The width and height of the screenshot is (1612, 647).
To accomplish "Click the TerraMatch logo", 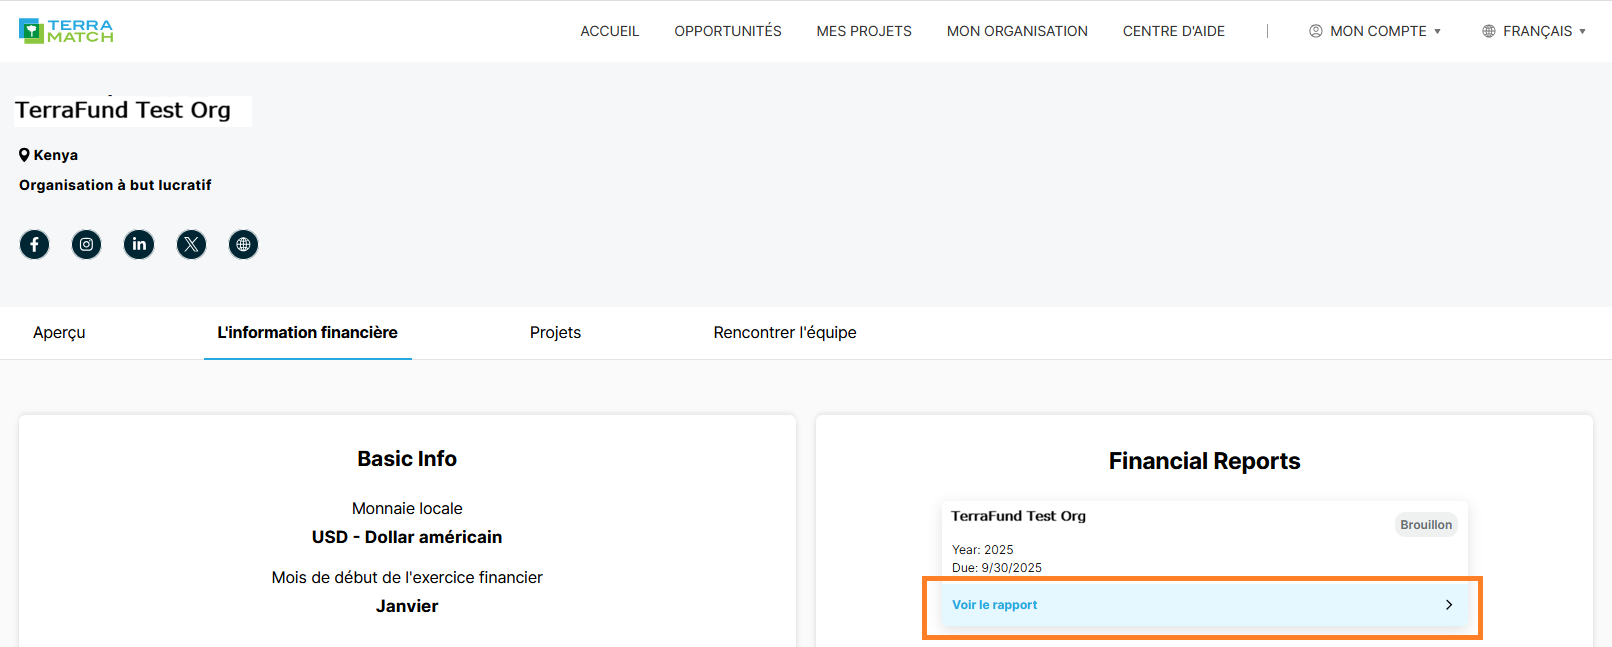I will tap(66, 31).
